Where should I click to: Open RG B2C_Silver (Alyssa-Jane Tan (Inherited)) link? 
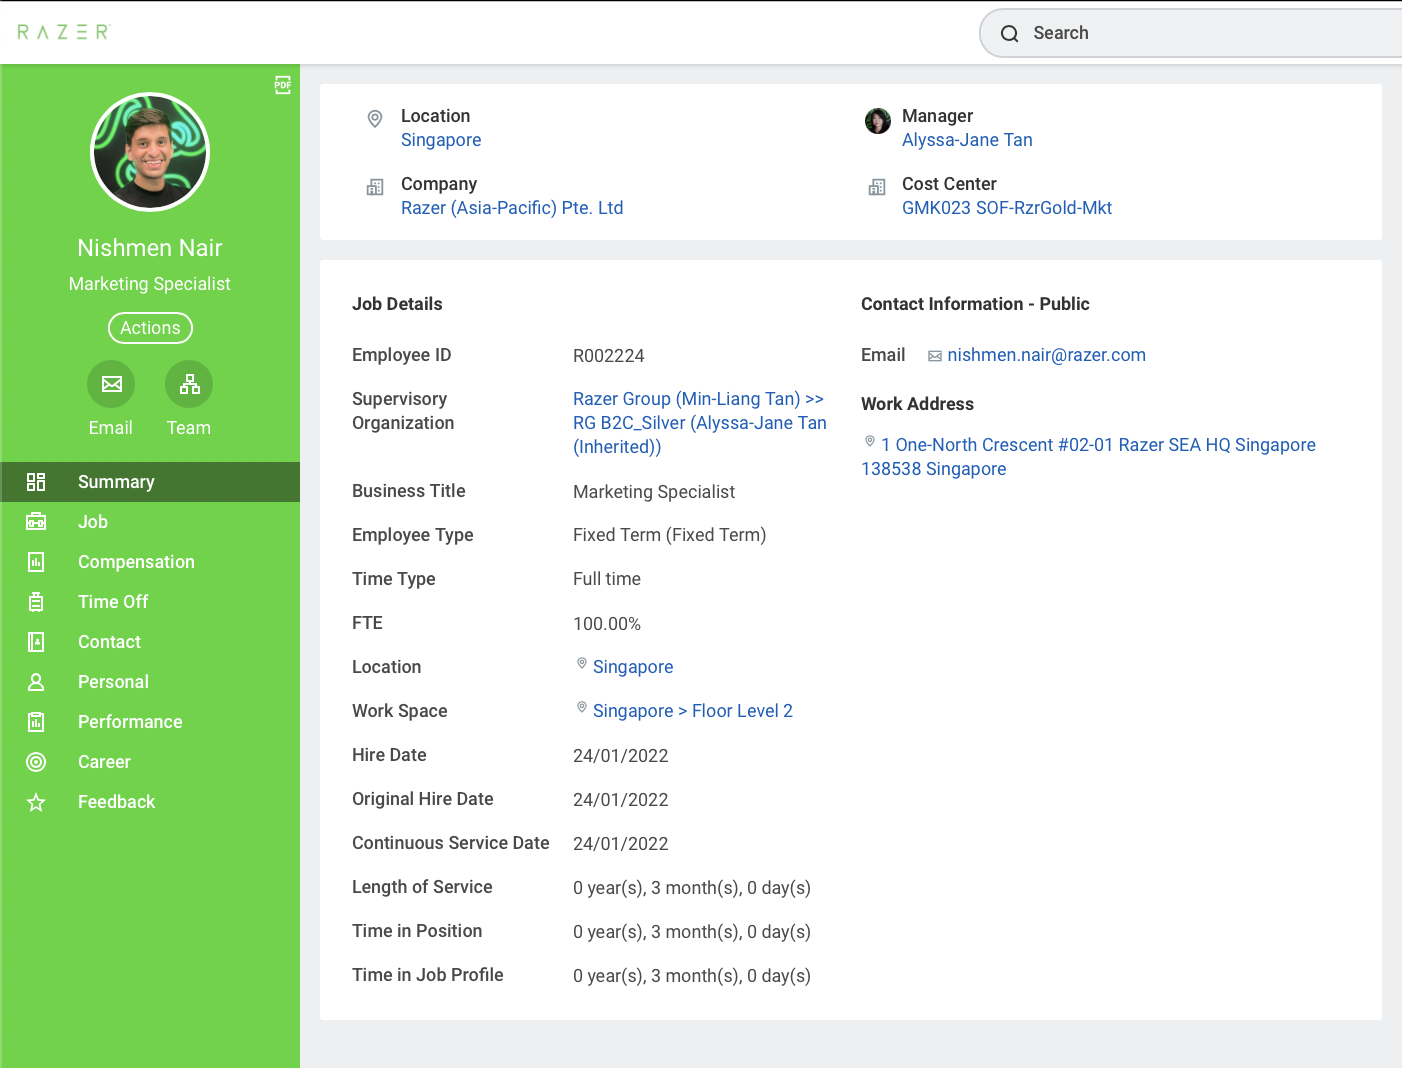tap(700, 435)
